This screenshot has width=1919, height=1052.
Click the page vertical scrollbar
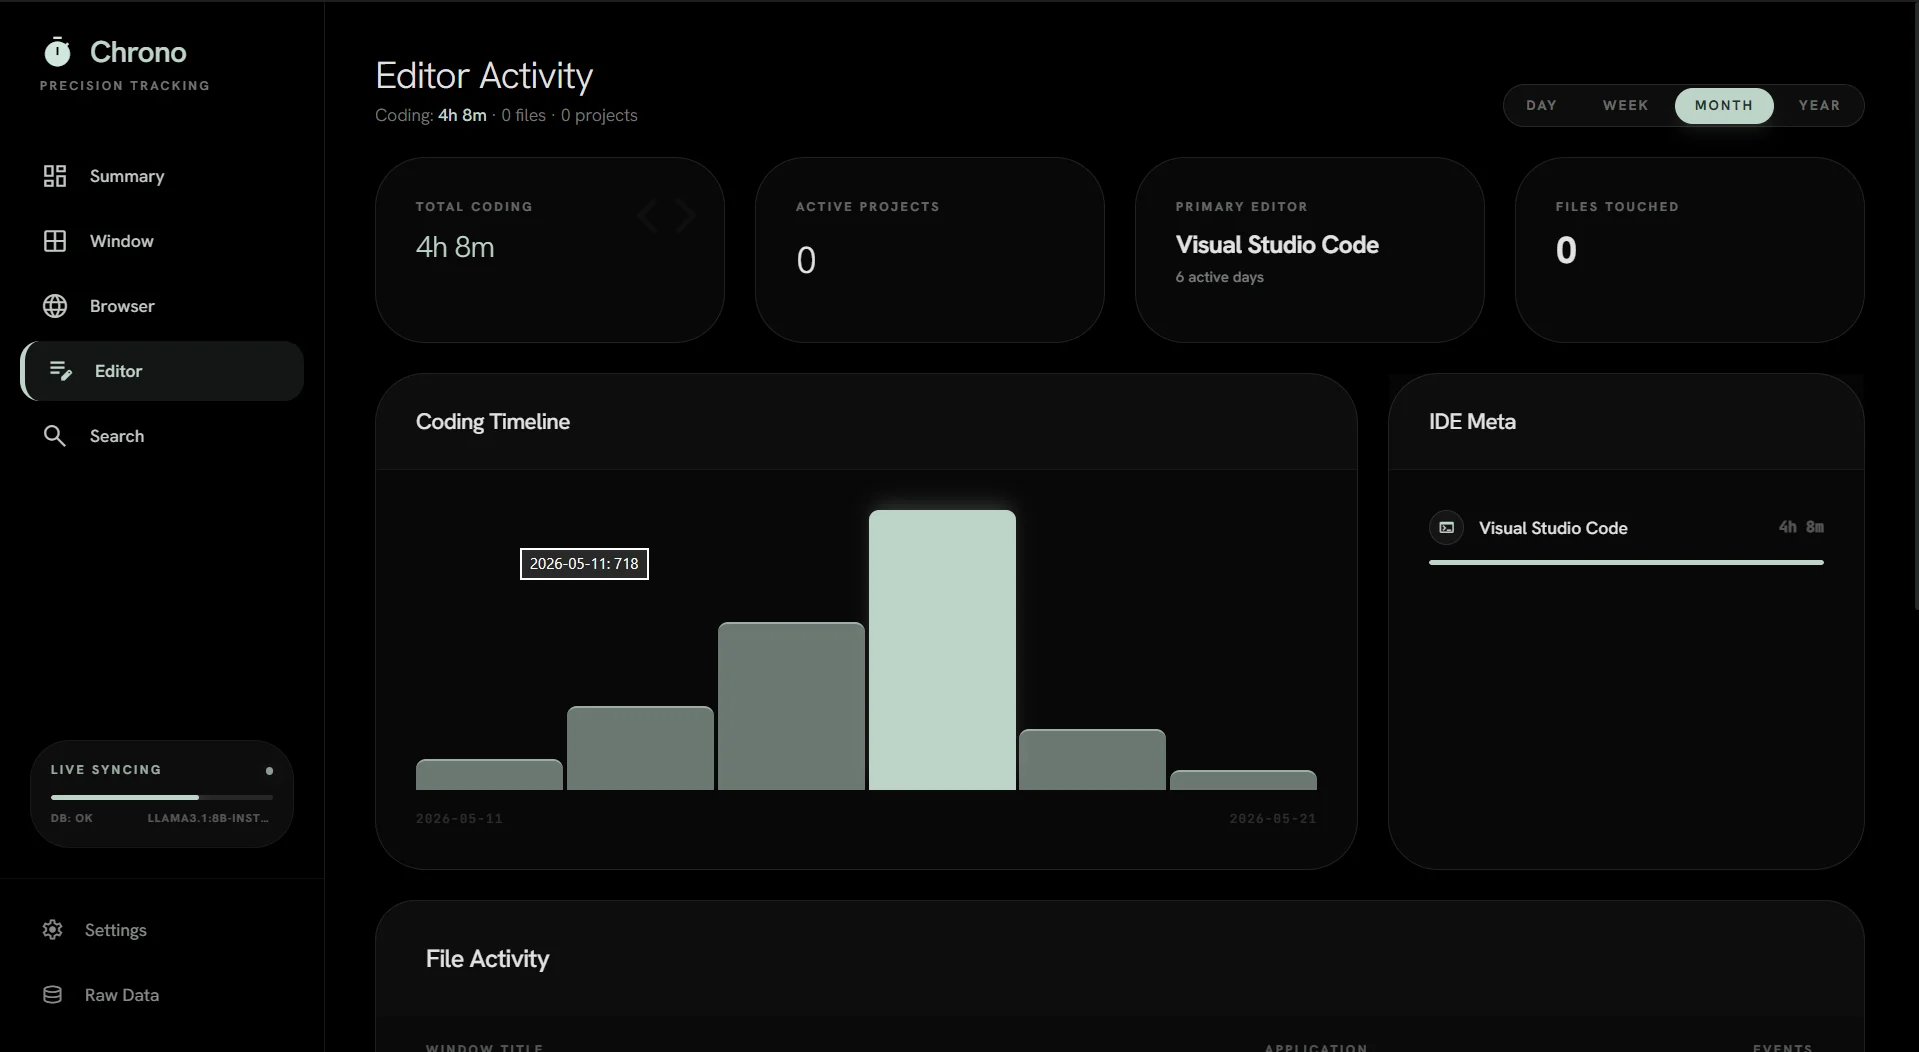tap(1915, 305)
